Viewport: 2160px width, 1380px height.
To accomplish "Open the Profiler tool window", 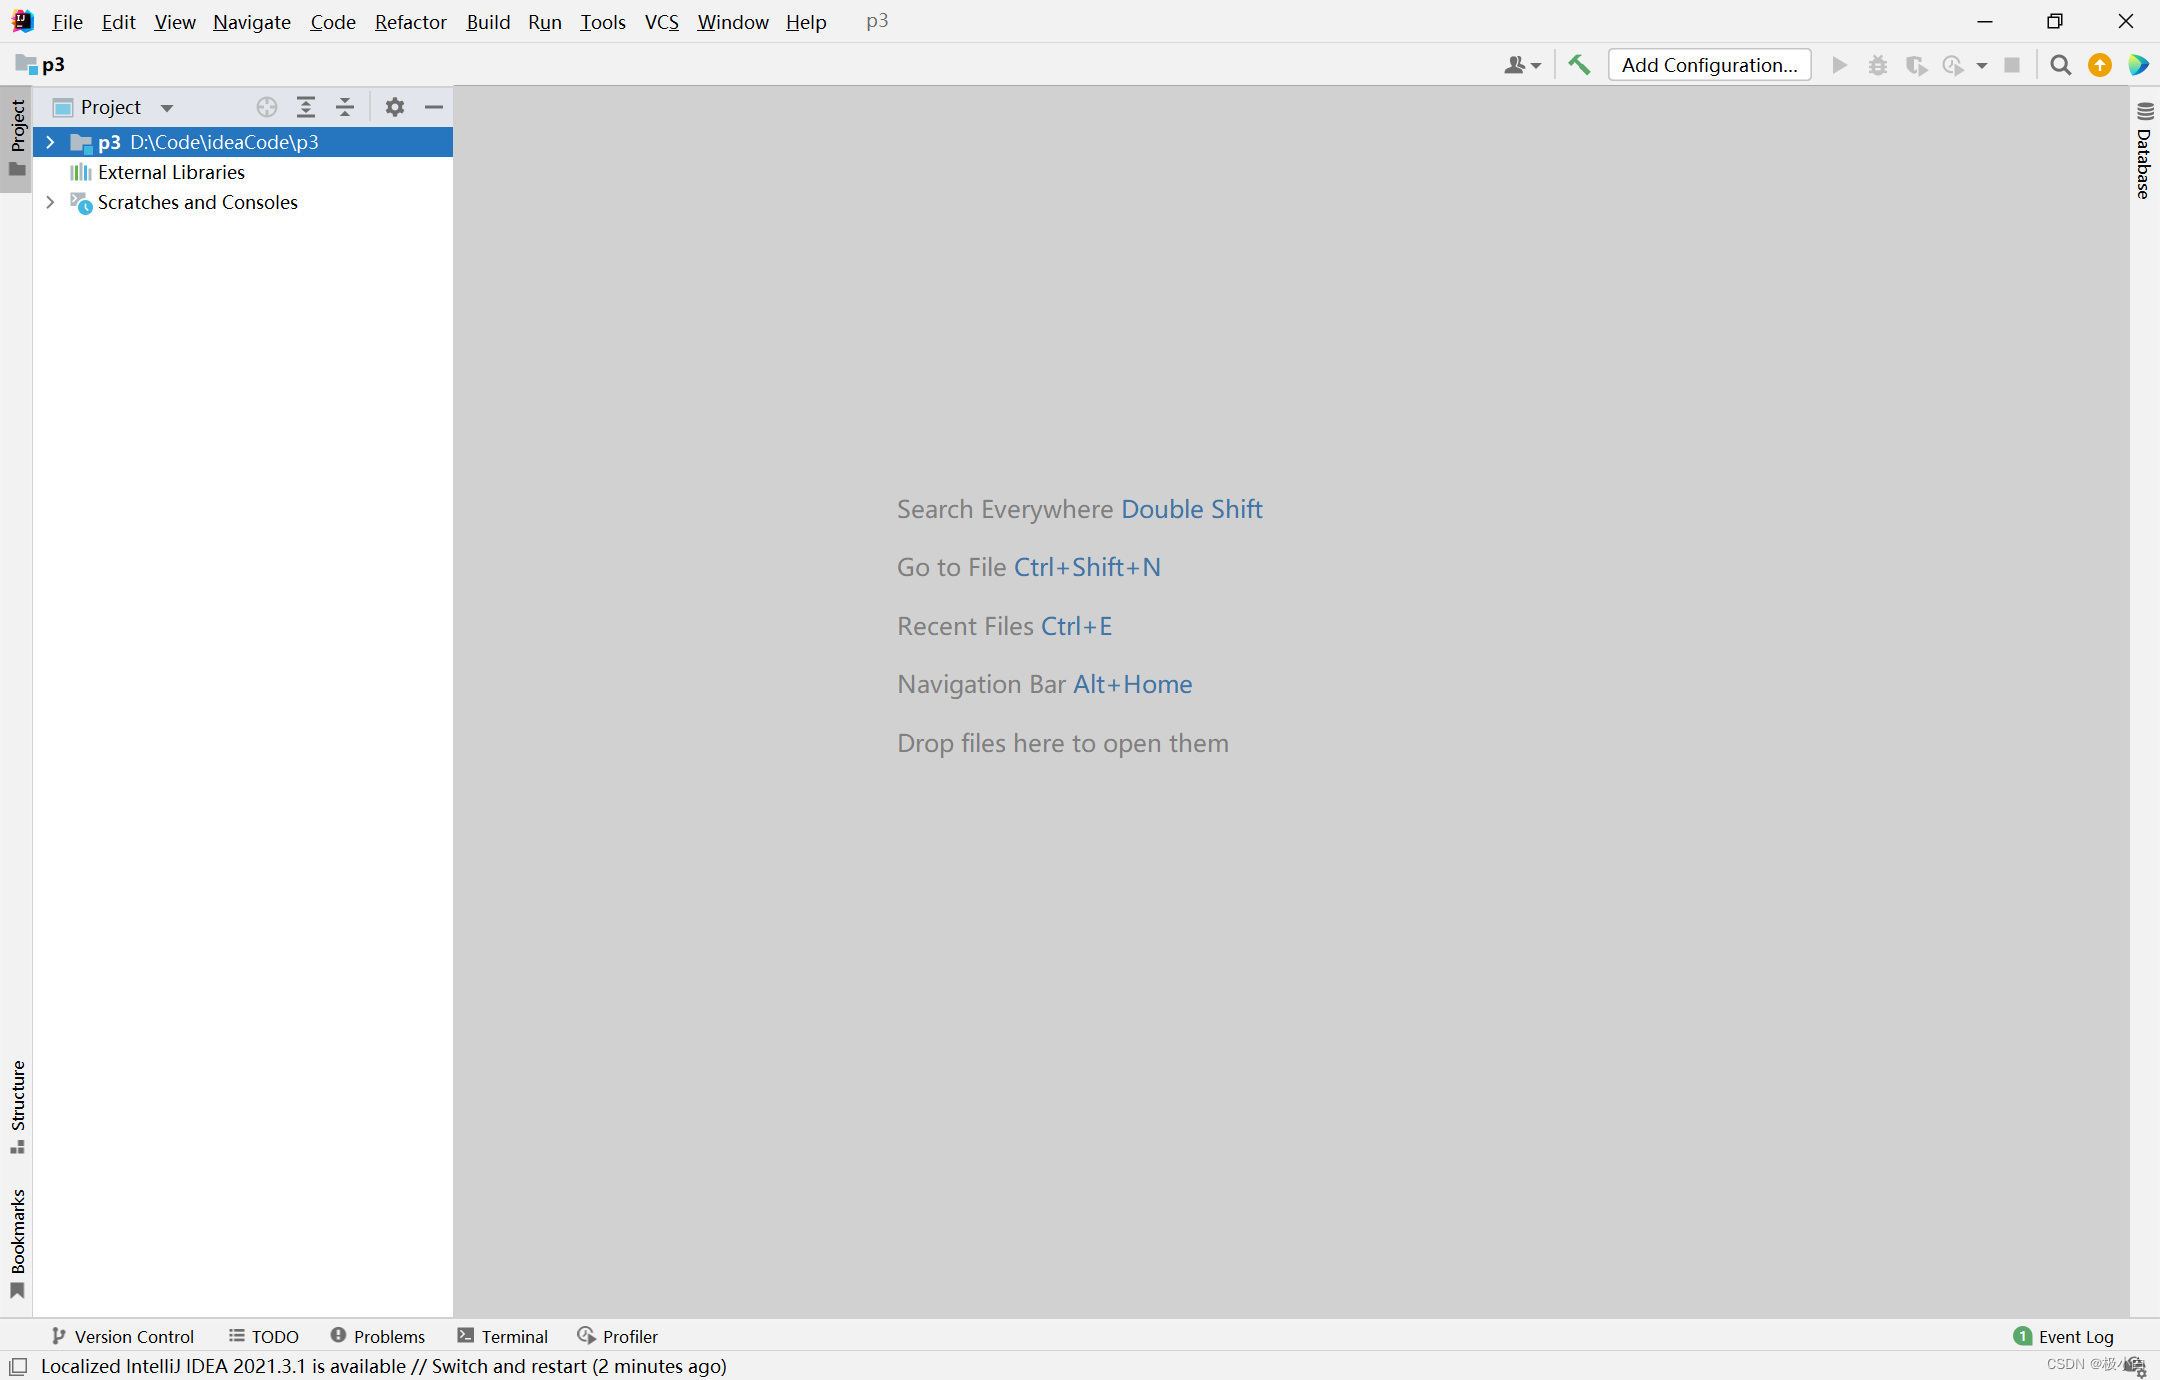I will tap(618, 1336).
